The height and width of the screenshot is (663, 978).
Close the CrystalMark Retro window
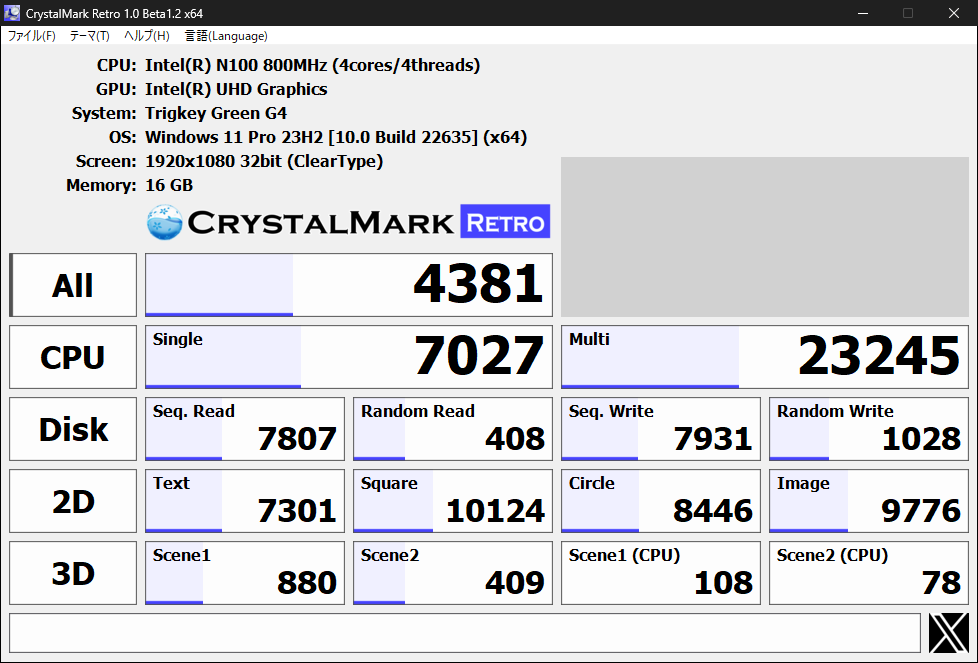[954, 13]
